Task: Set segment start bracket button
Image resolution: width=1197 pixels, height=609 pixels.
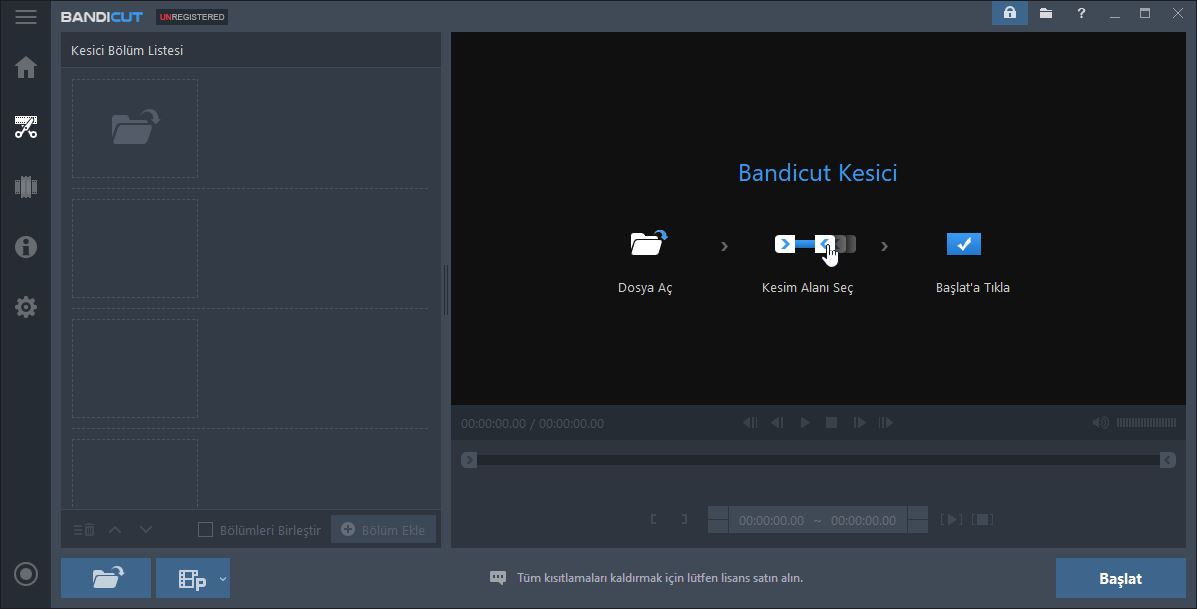Action: [654, 520]
